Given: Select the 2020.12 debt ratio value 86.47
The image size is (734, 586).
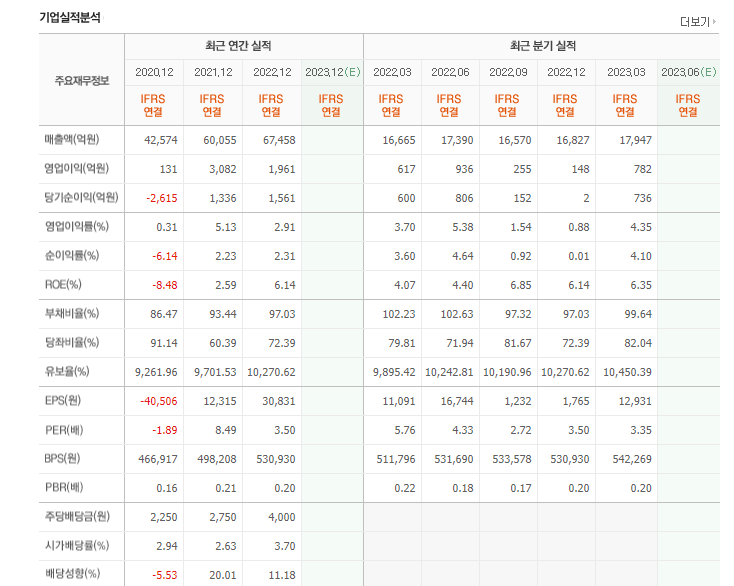Looking at the screenshot, I should point(164,315).
